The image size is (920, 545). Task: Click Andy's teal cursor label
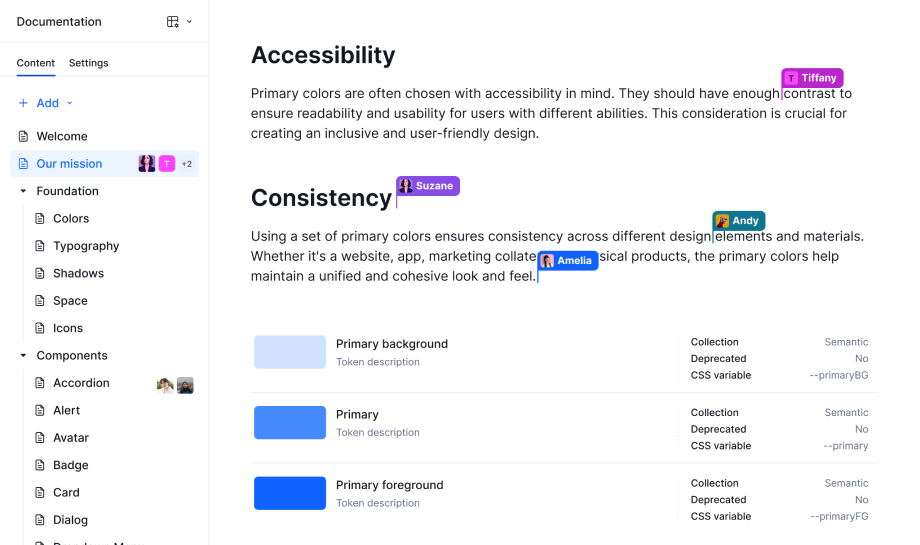[739, 221]
